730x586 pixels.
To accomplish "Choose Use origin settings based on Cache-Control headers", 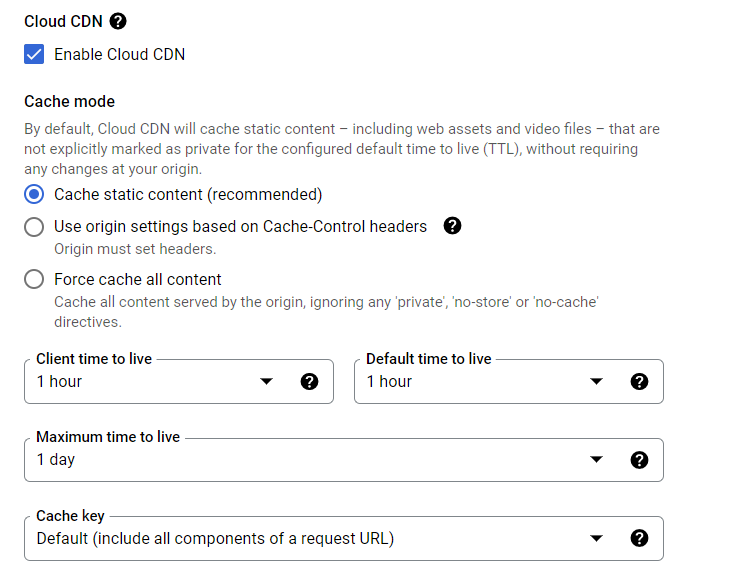I will (35, 227).
